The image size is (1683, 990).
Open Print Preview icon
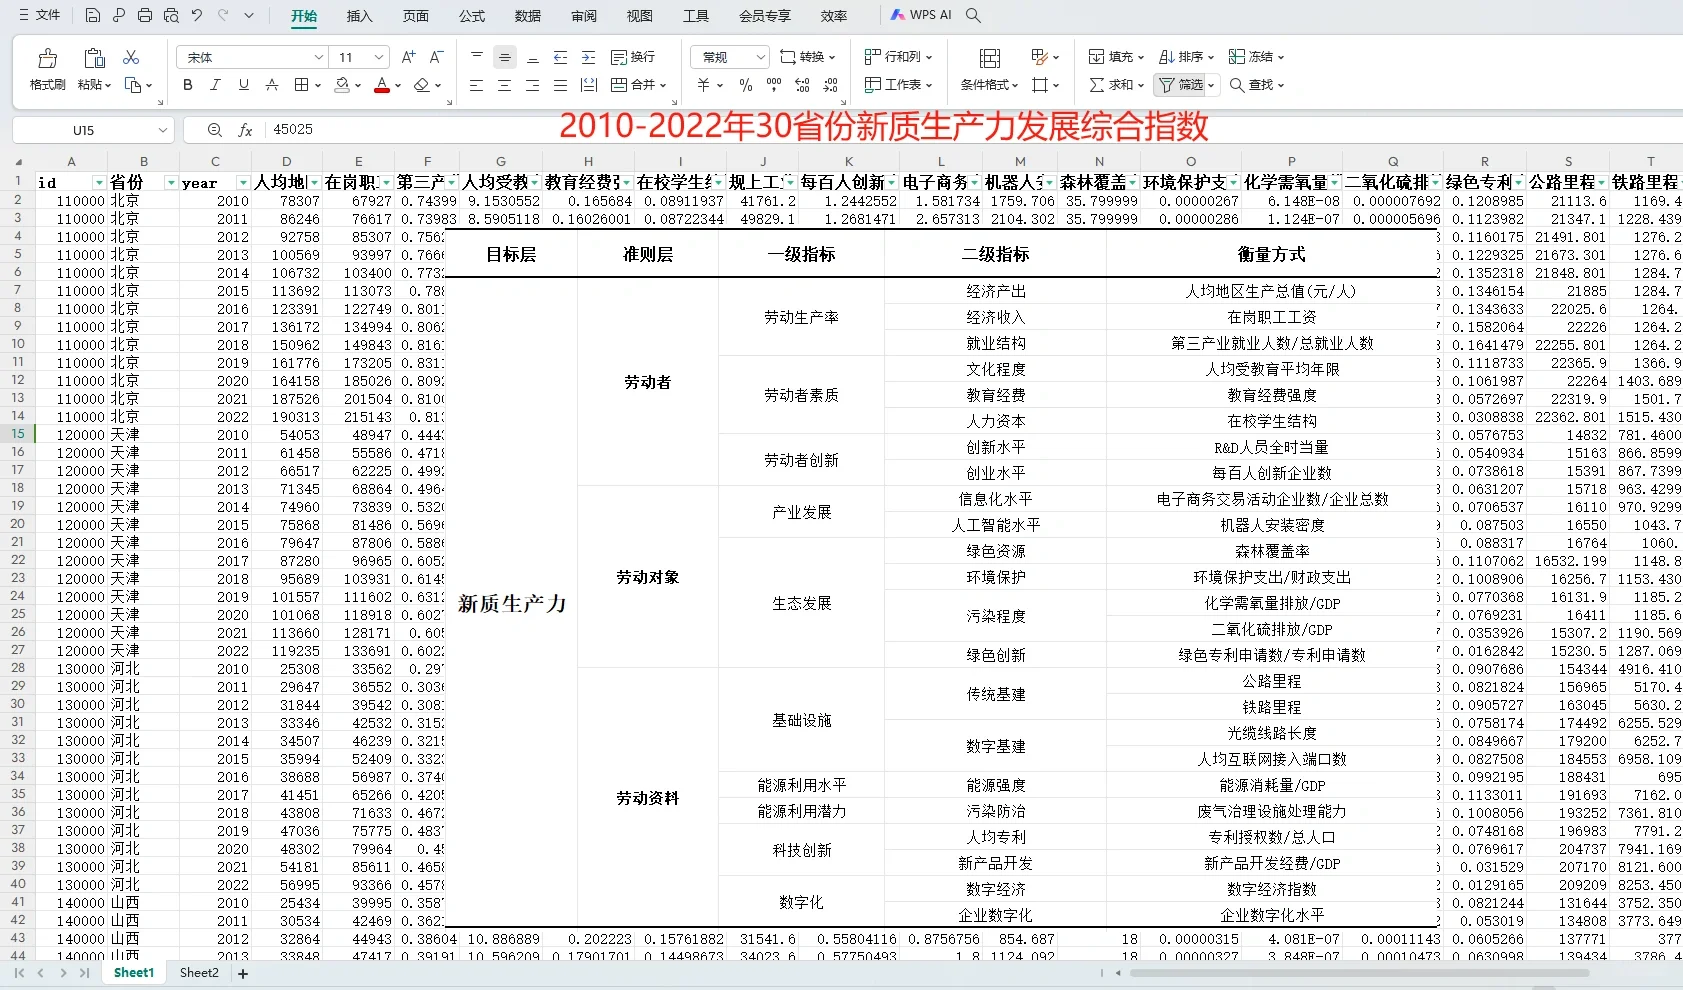pos(171,15)
